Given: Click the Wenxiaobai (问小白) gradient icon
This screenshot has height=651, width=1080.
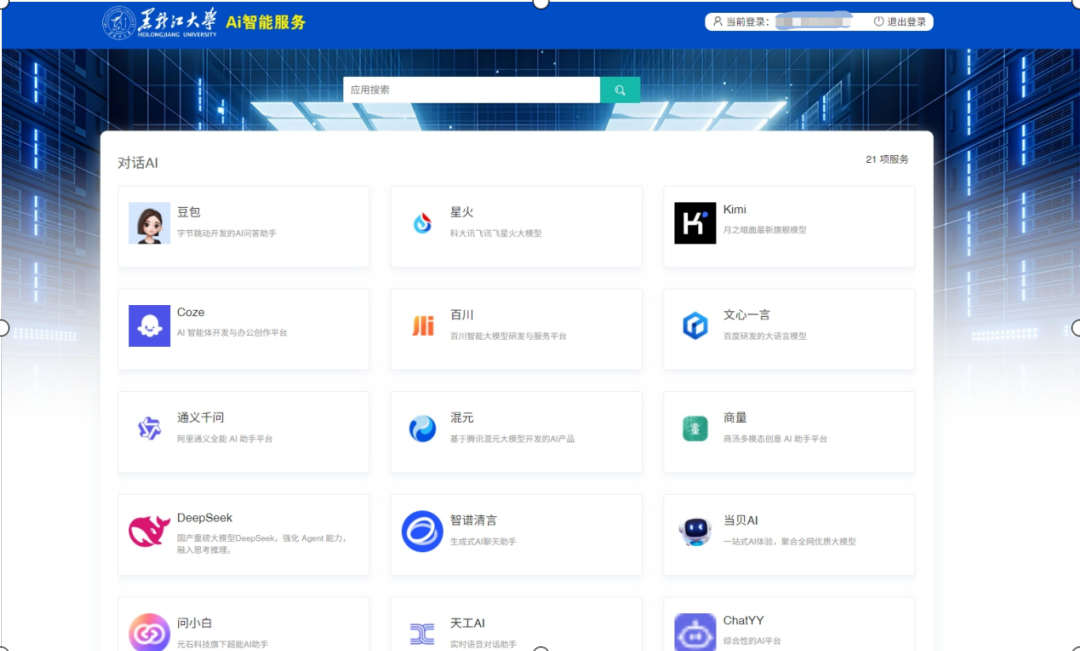Looking at the screenshot, I should tap(149, 632).
